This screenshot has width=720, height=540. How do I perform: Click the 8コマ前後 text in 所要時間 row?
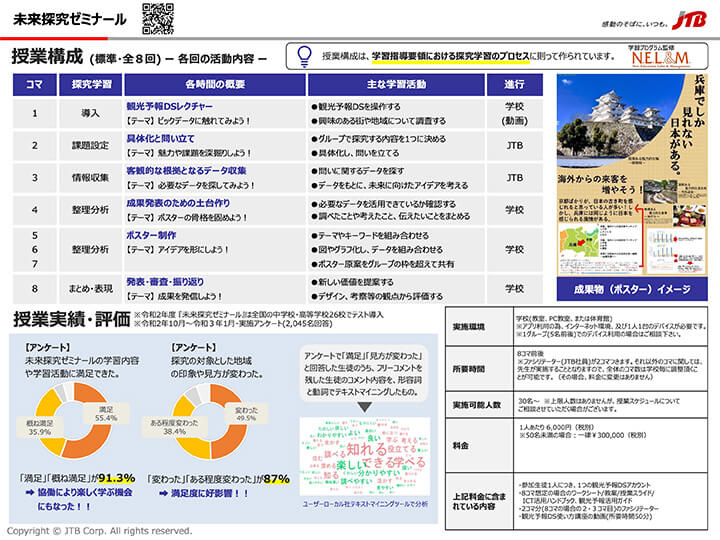[530, 353]
